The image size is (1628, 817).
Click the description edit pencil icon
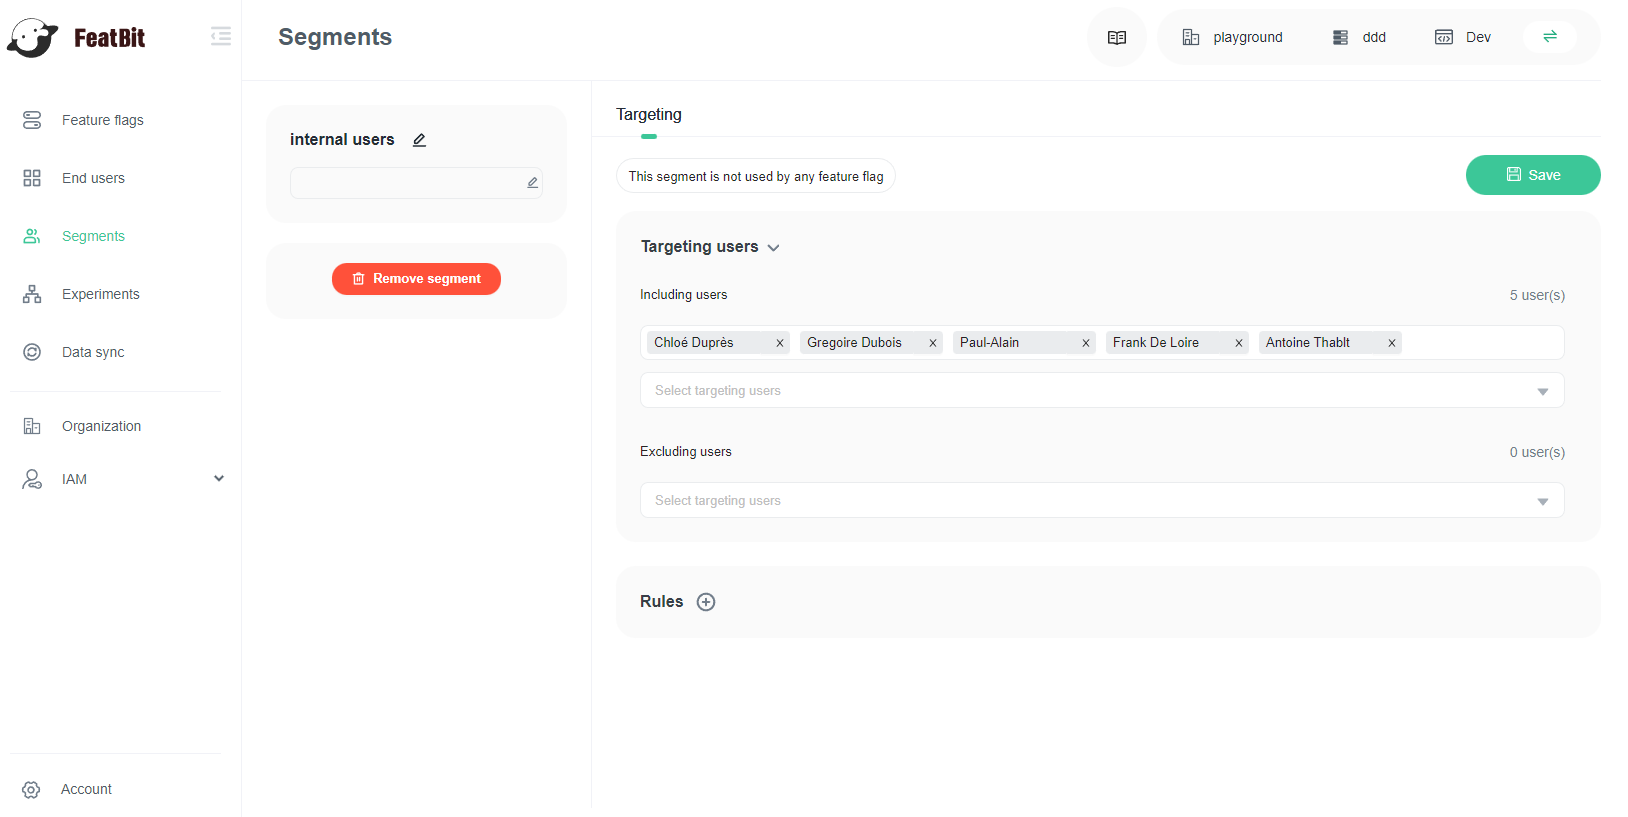[532, 183]
